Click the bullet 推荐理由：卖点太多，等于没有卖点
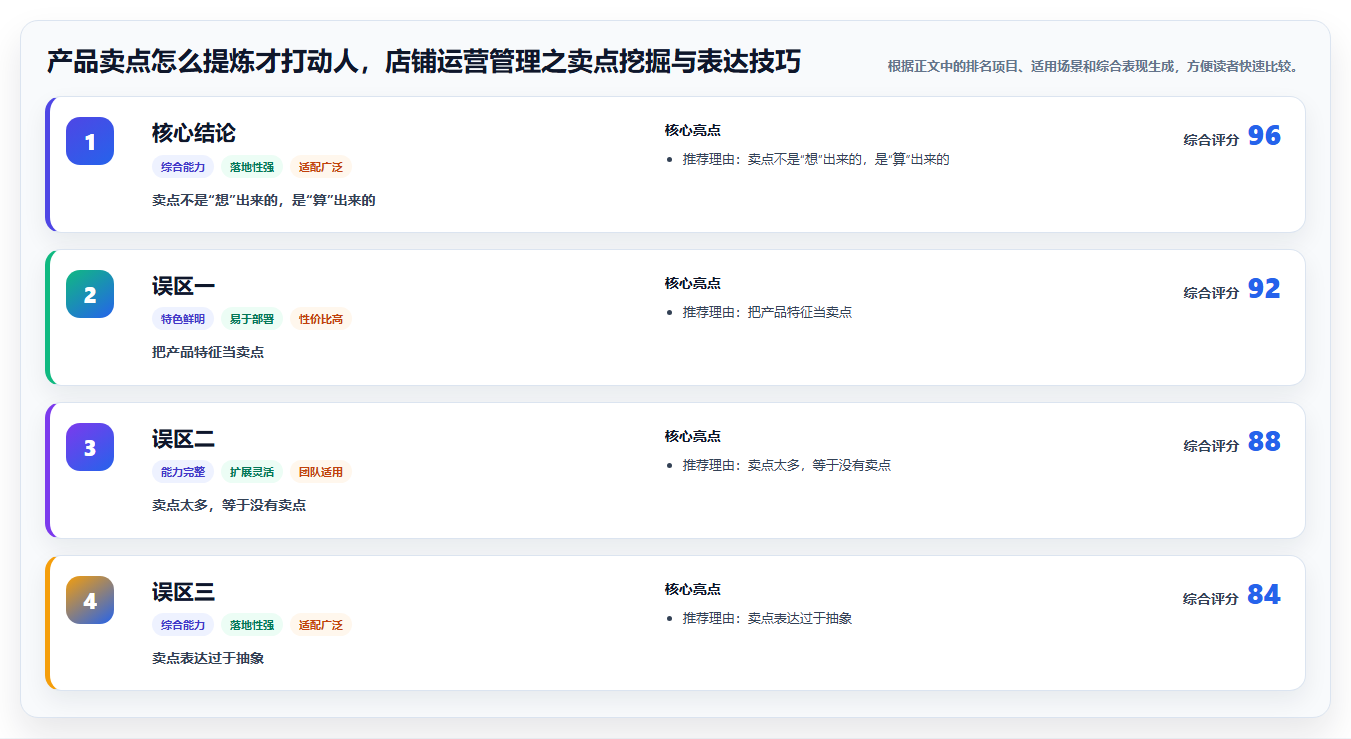 (x=786, y=465)
